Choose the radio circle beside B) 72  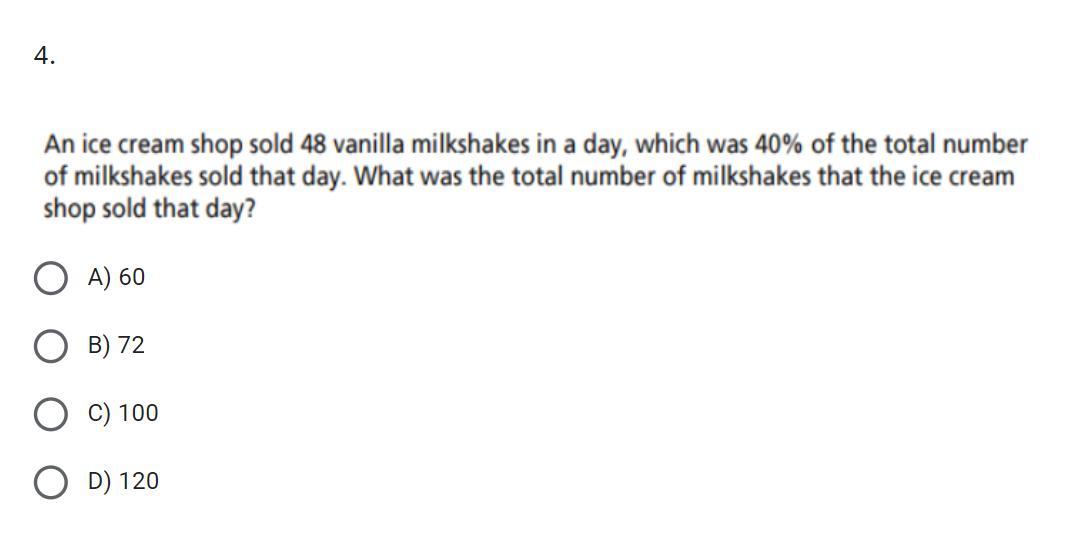[50, 346]
